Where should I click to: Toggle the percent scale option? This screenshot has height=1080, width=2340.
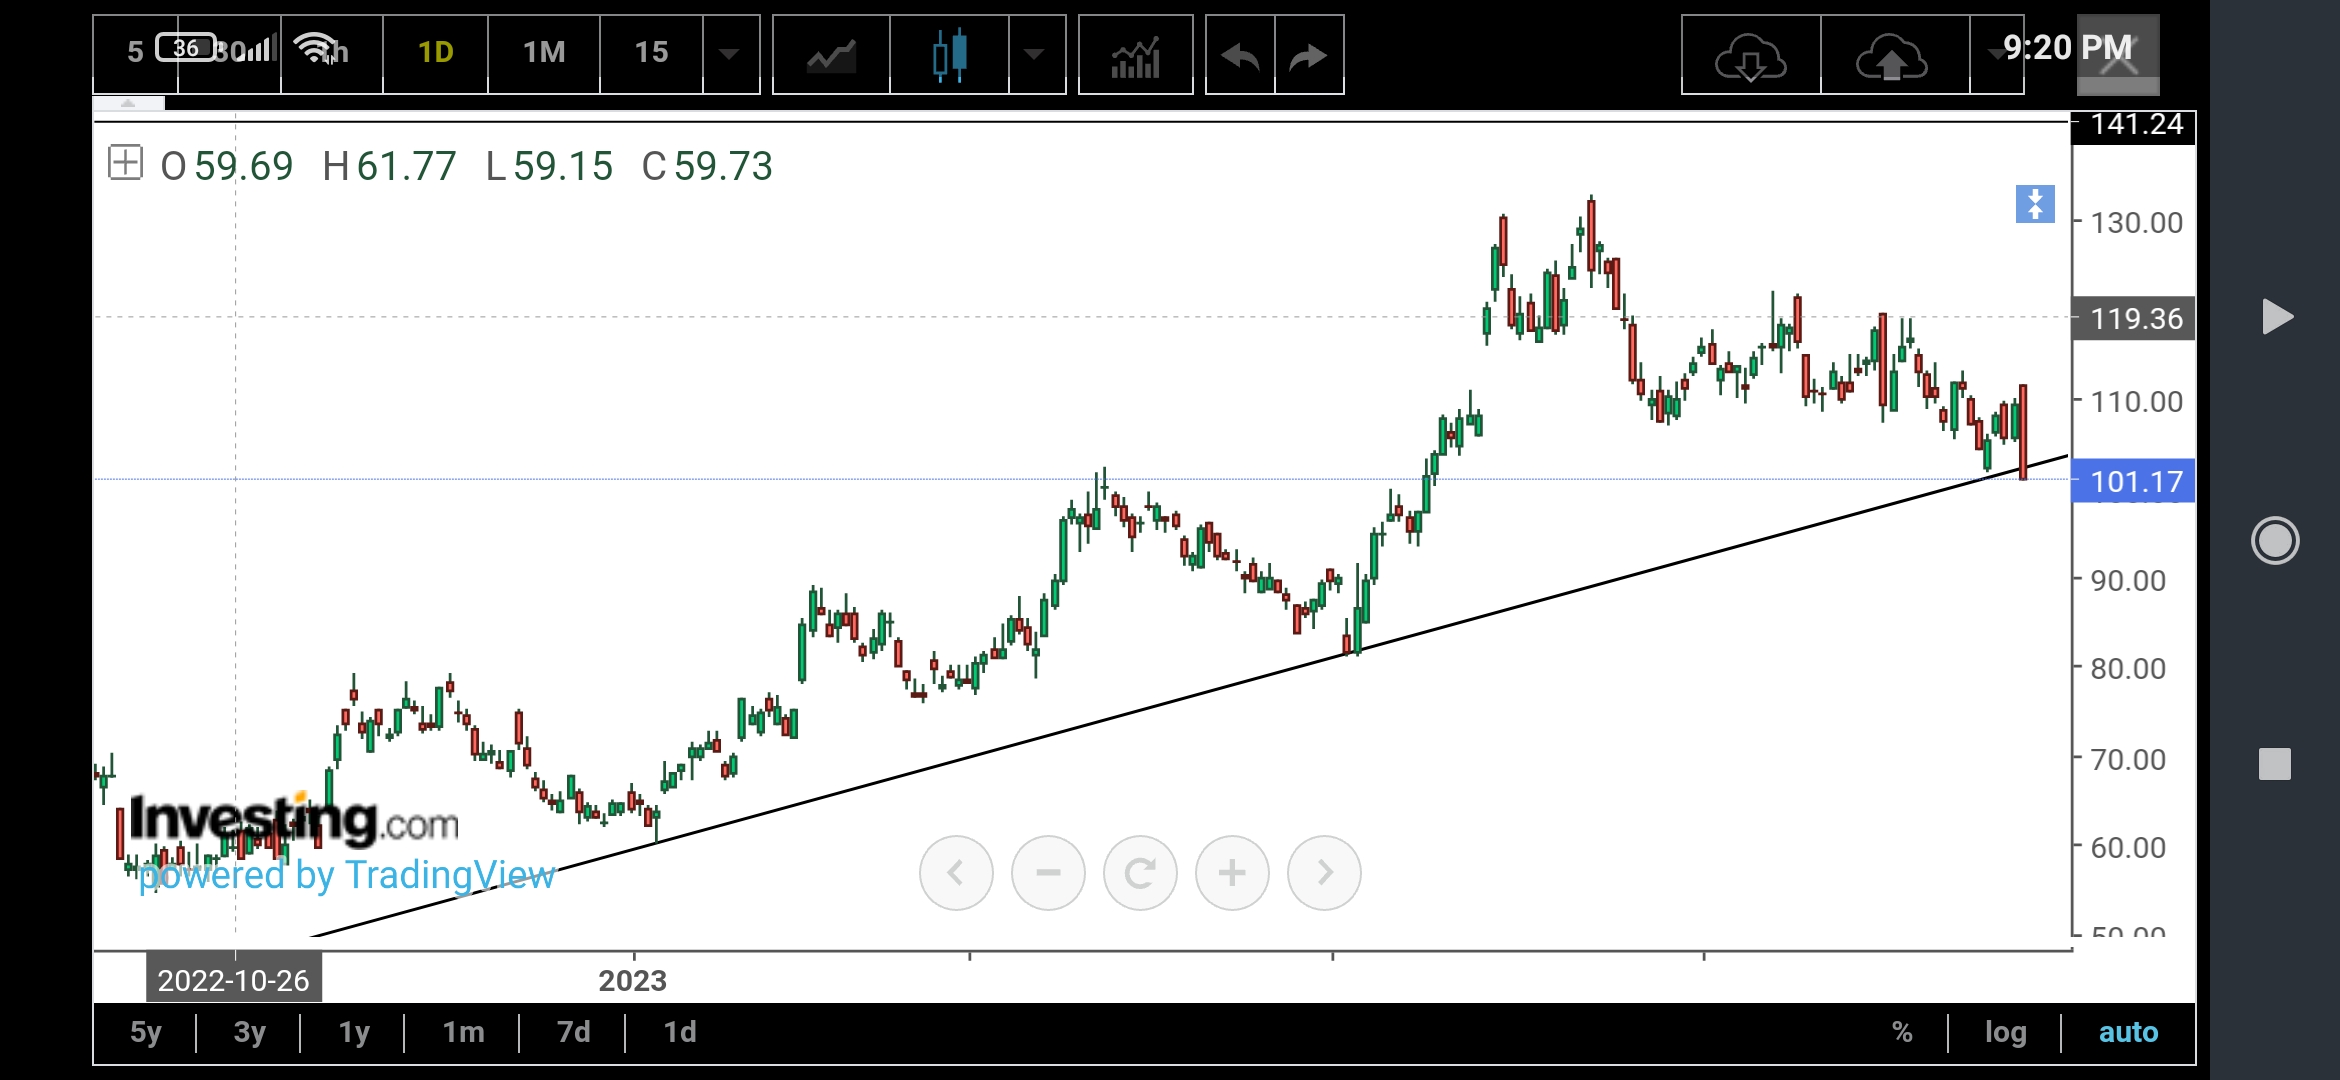click(x=1902, y=1032)
